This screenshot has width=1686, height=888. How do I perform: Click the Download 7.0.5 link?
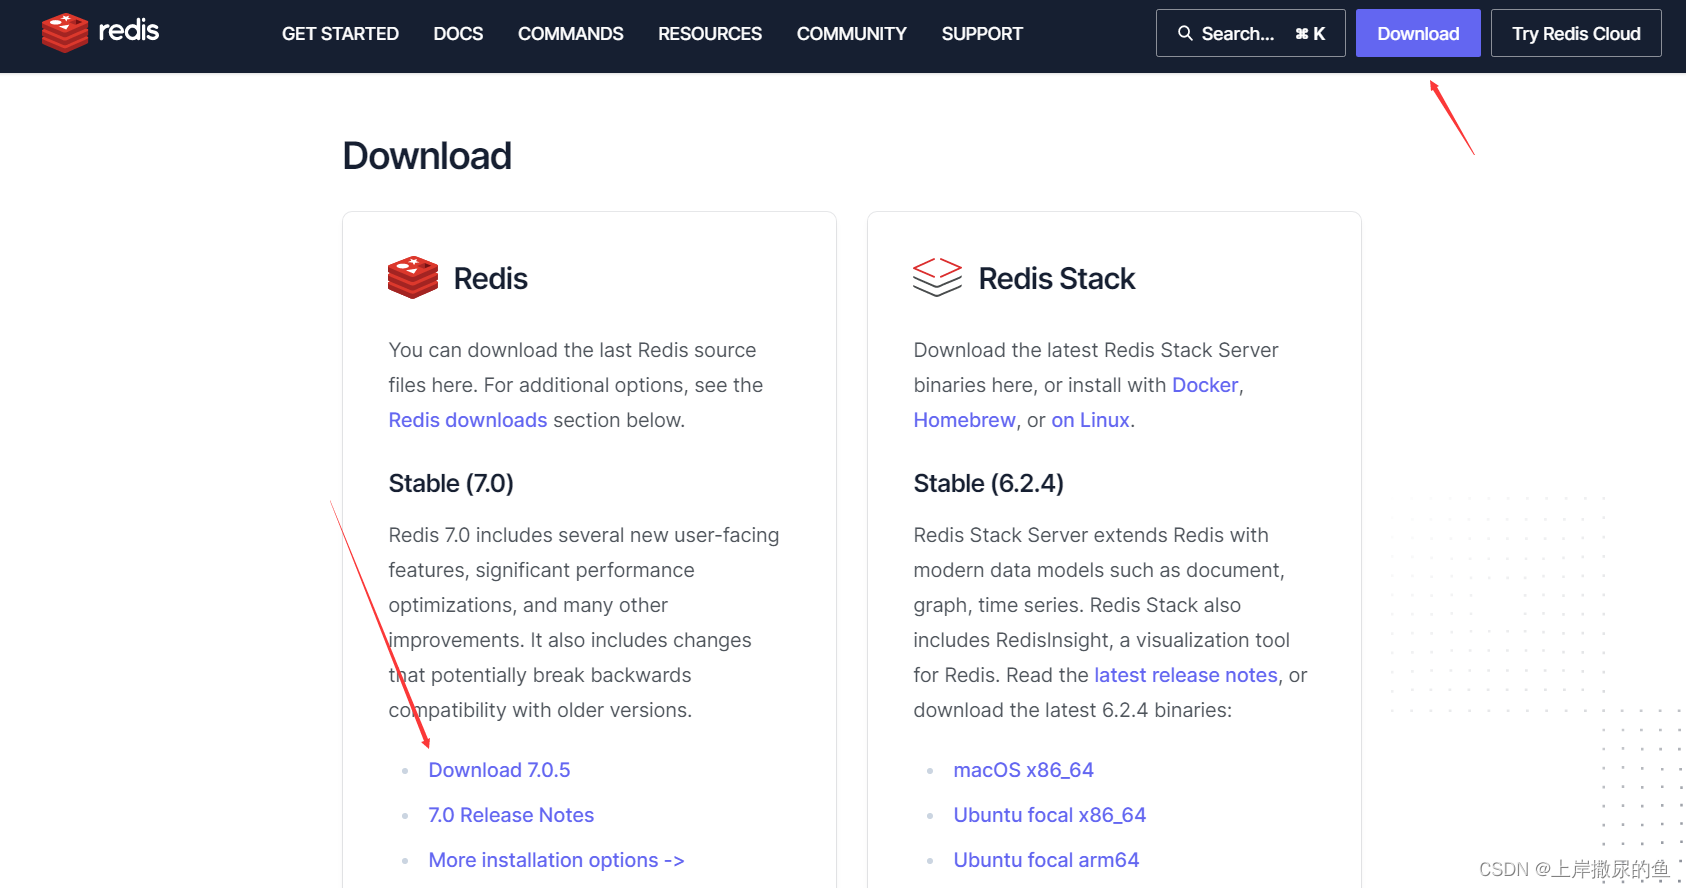tap(499, 770)
